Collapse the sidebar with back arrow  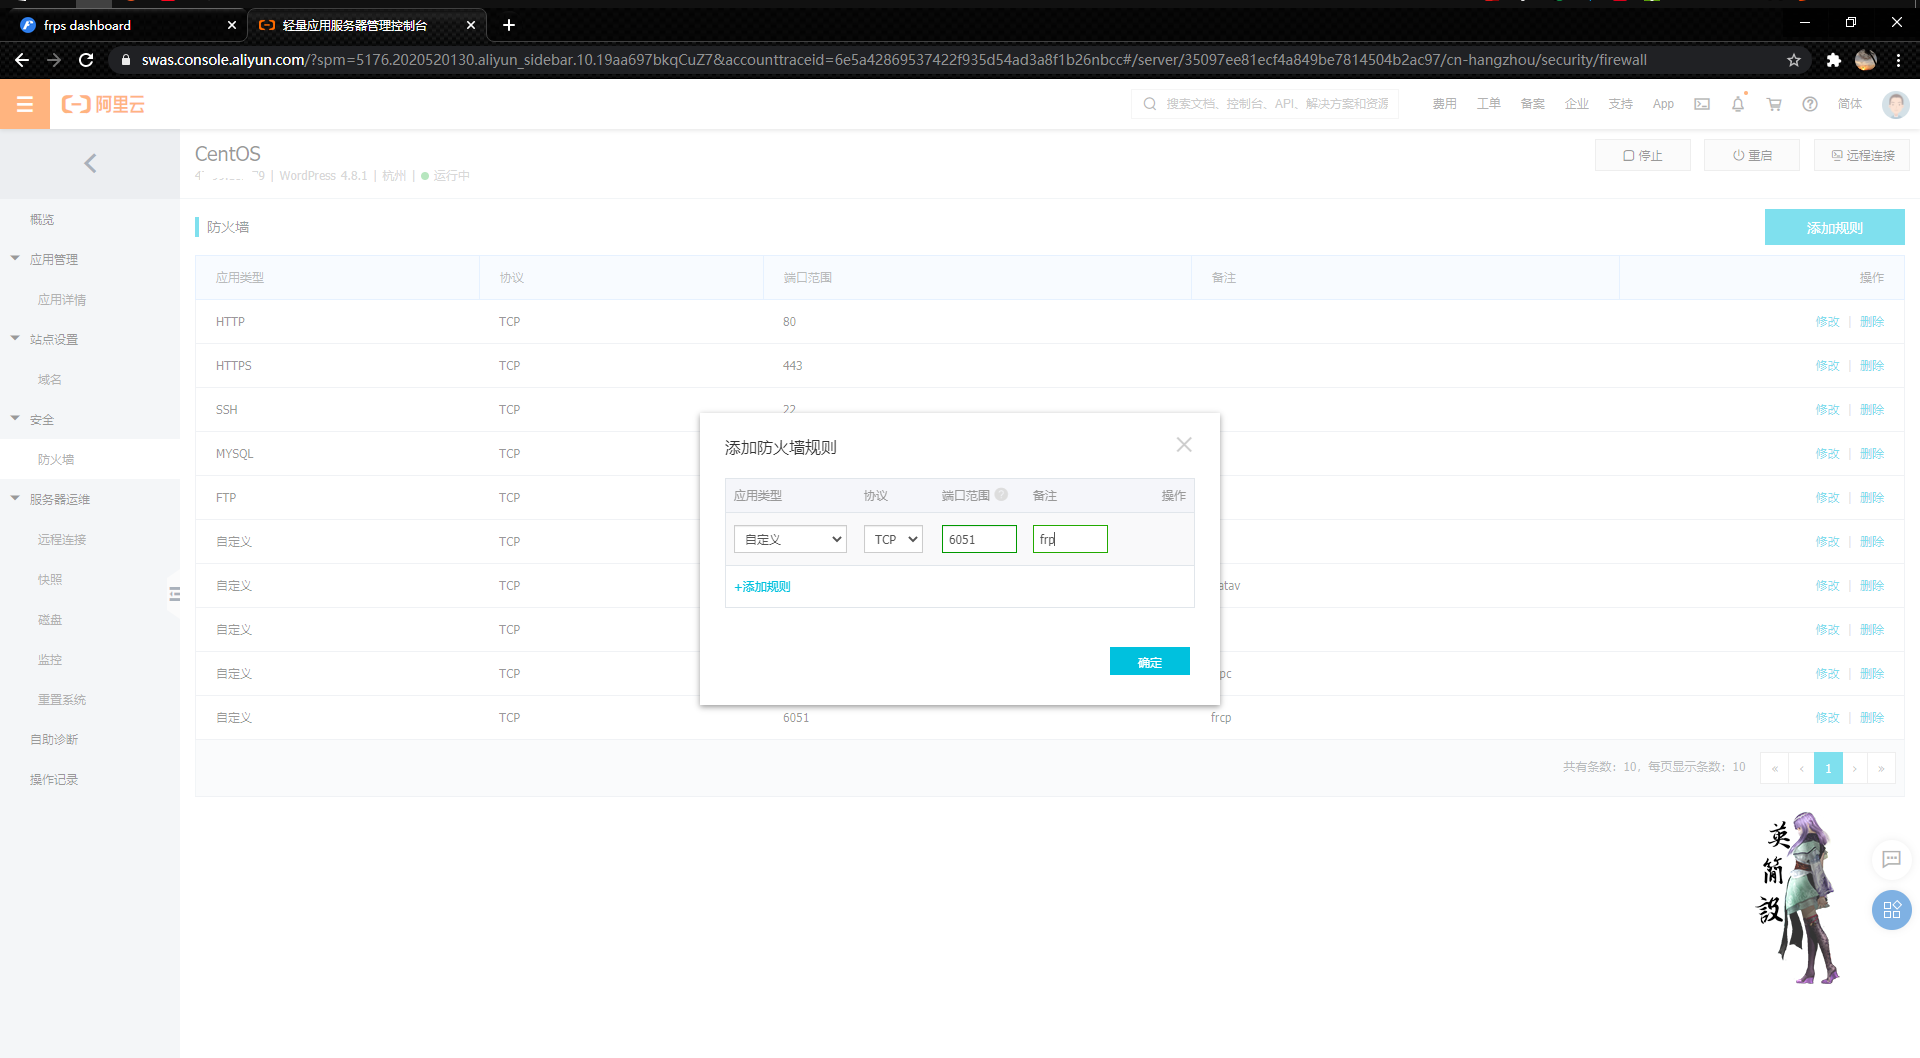pyautogui.click(x=90, y=163)
